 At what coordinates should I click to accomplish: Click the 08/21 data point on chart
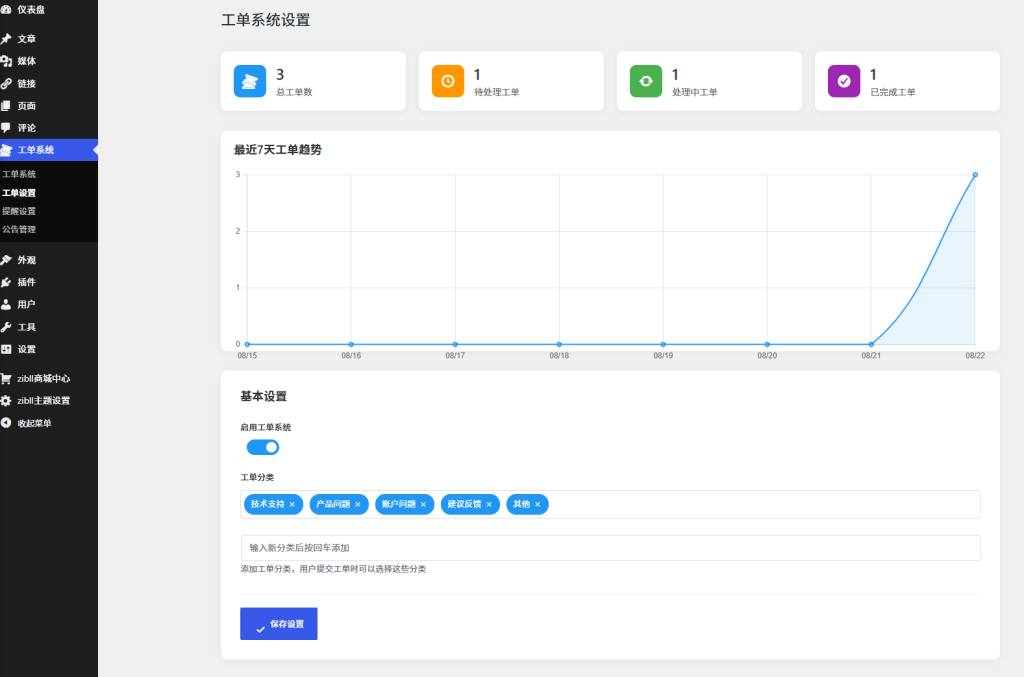(871, 344)
